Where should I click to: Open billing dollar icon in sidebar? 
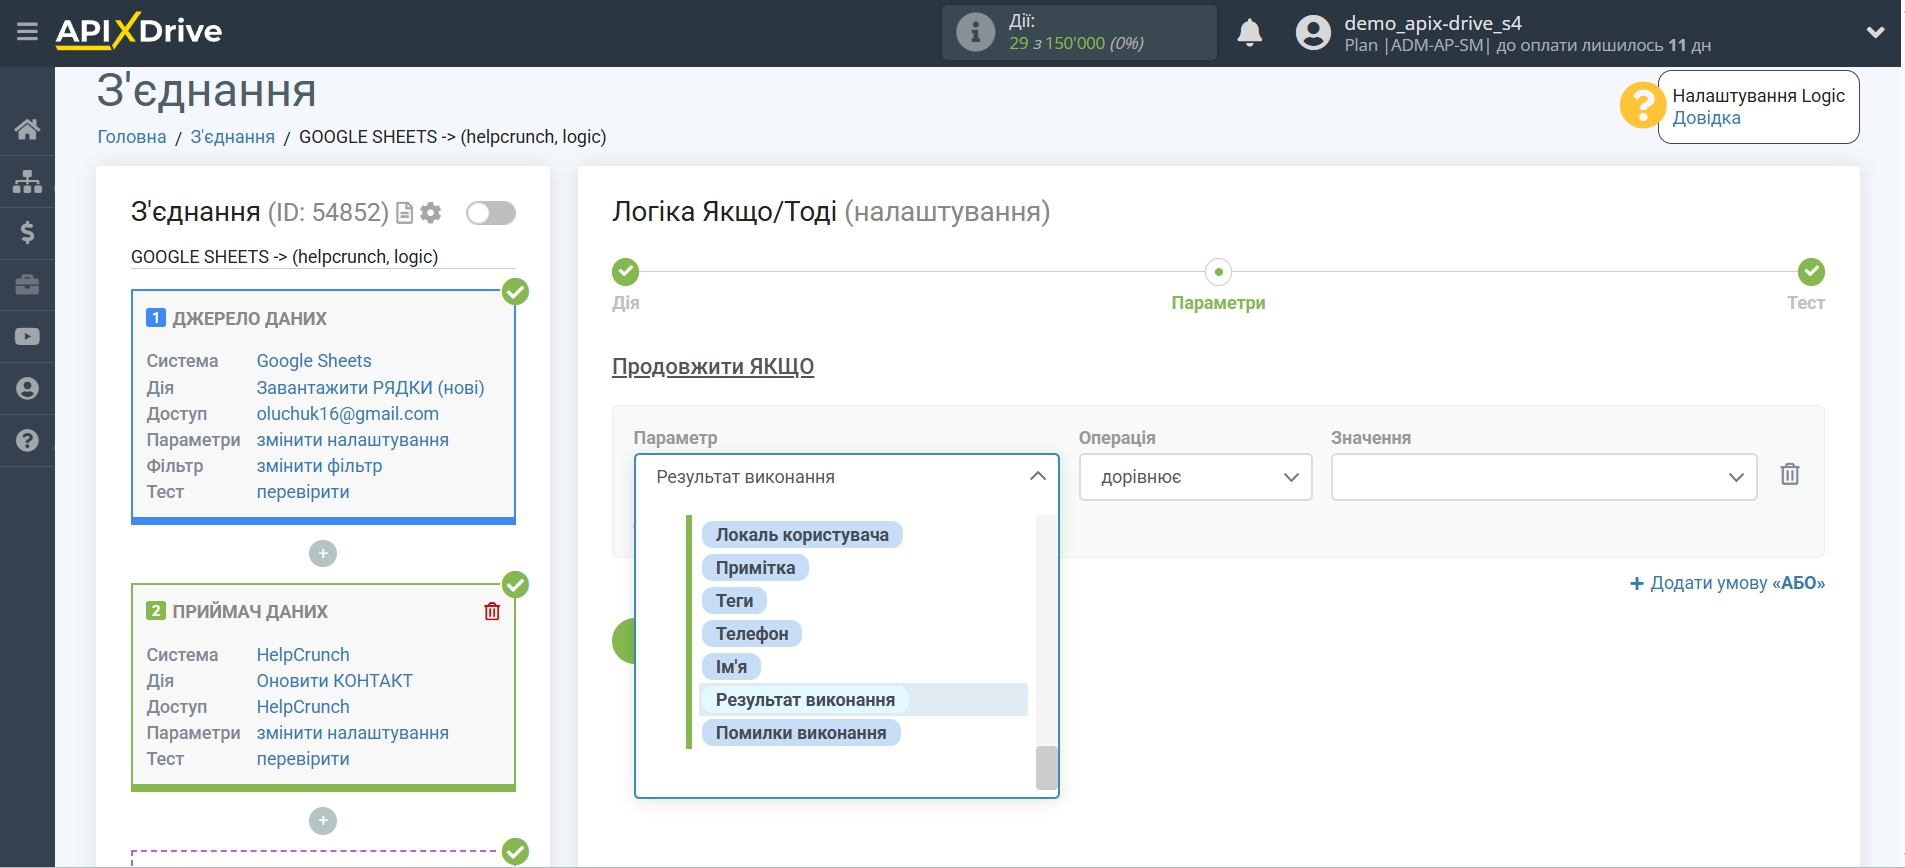click(27, 233)
